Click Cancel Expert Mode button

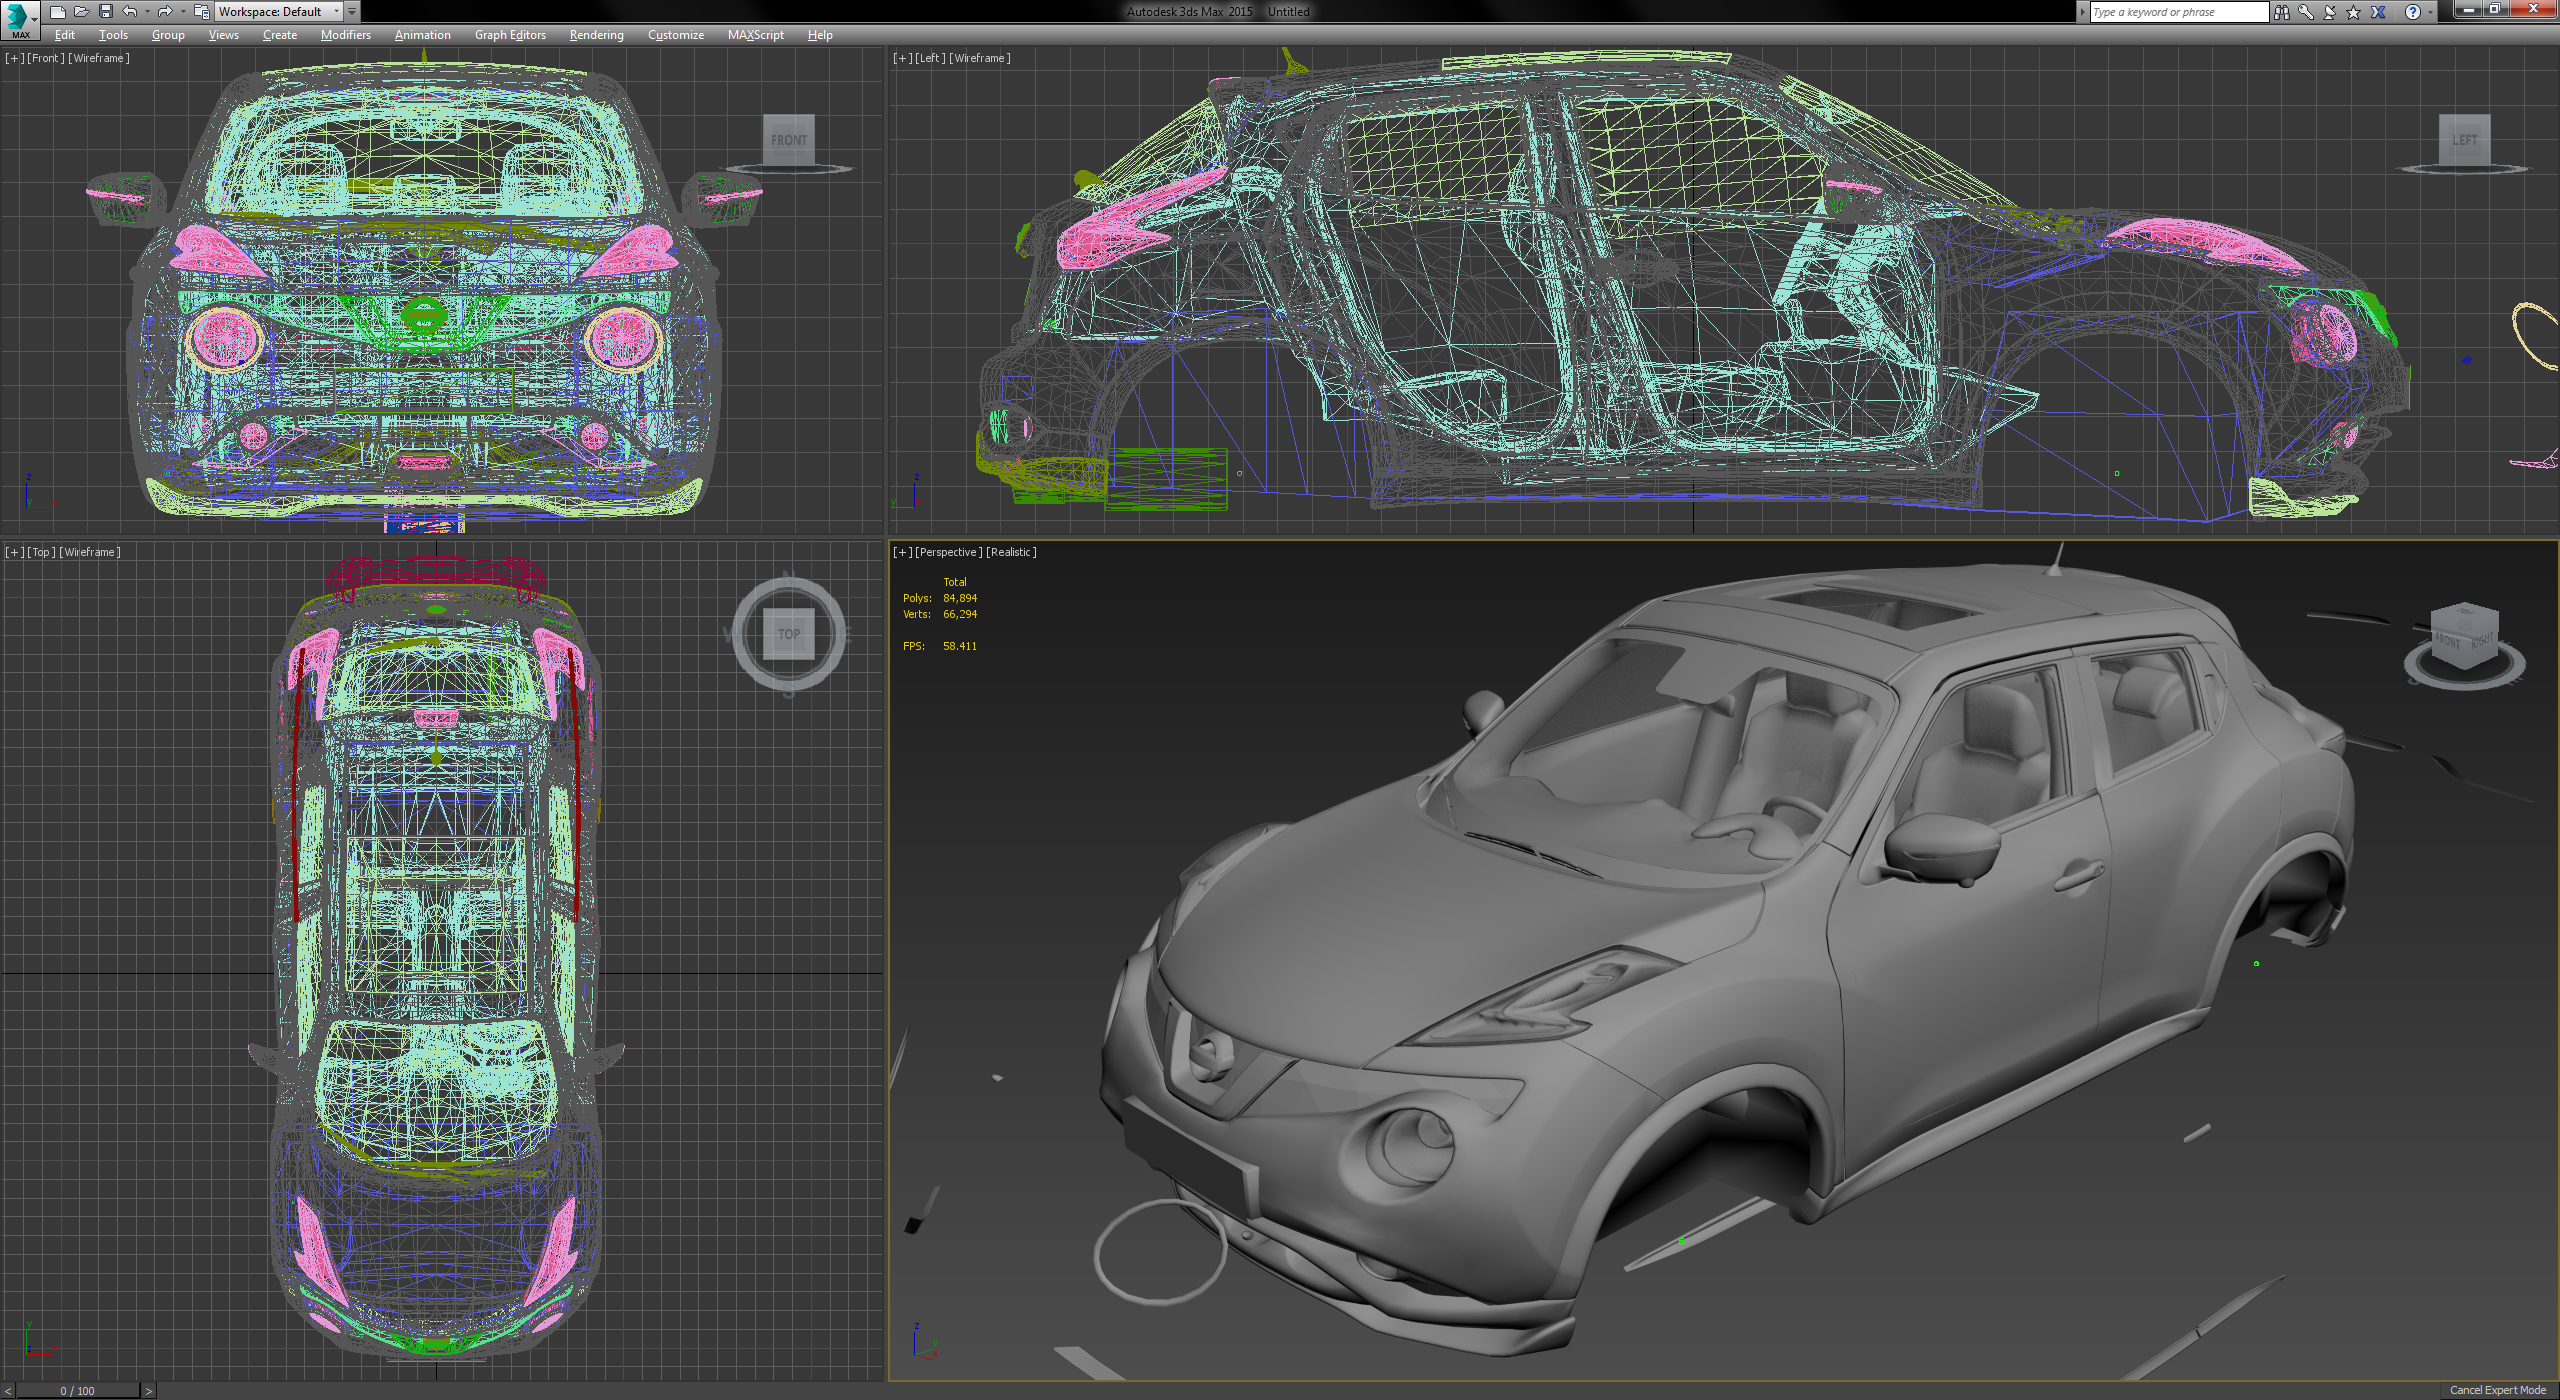pyautogui.click(x=2497, y=1390)
